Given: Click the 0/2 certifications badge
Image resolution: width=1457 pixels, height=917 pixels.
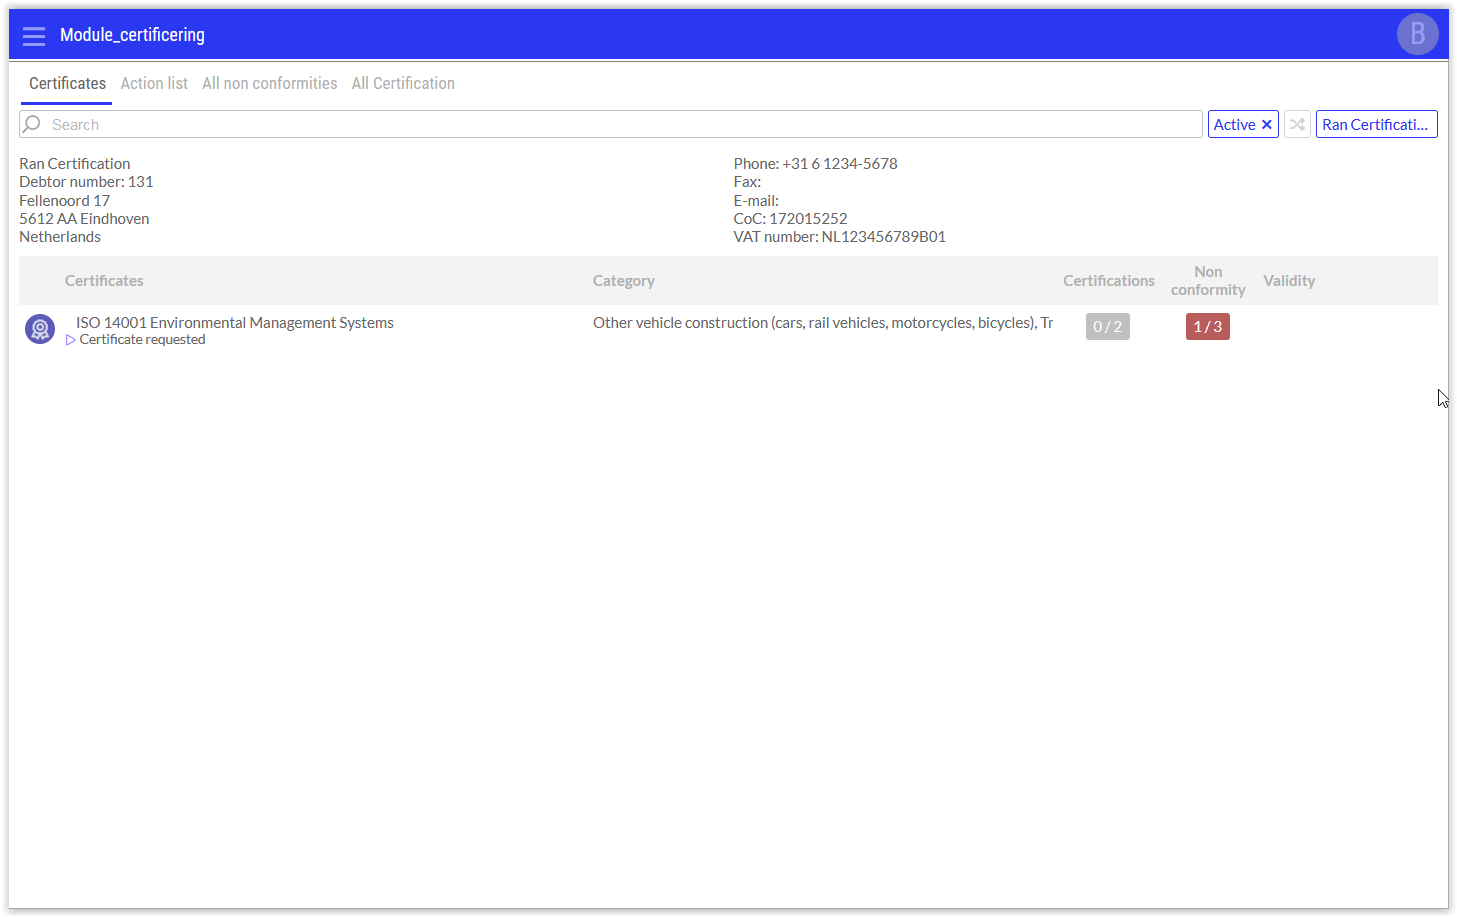Looking at the screenshot, I should click(1107, 327).
